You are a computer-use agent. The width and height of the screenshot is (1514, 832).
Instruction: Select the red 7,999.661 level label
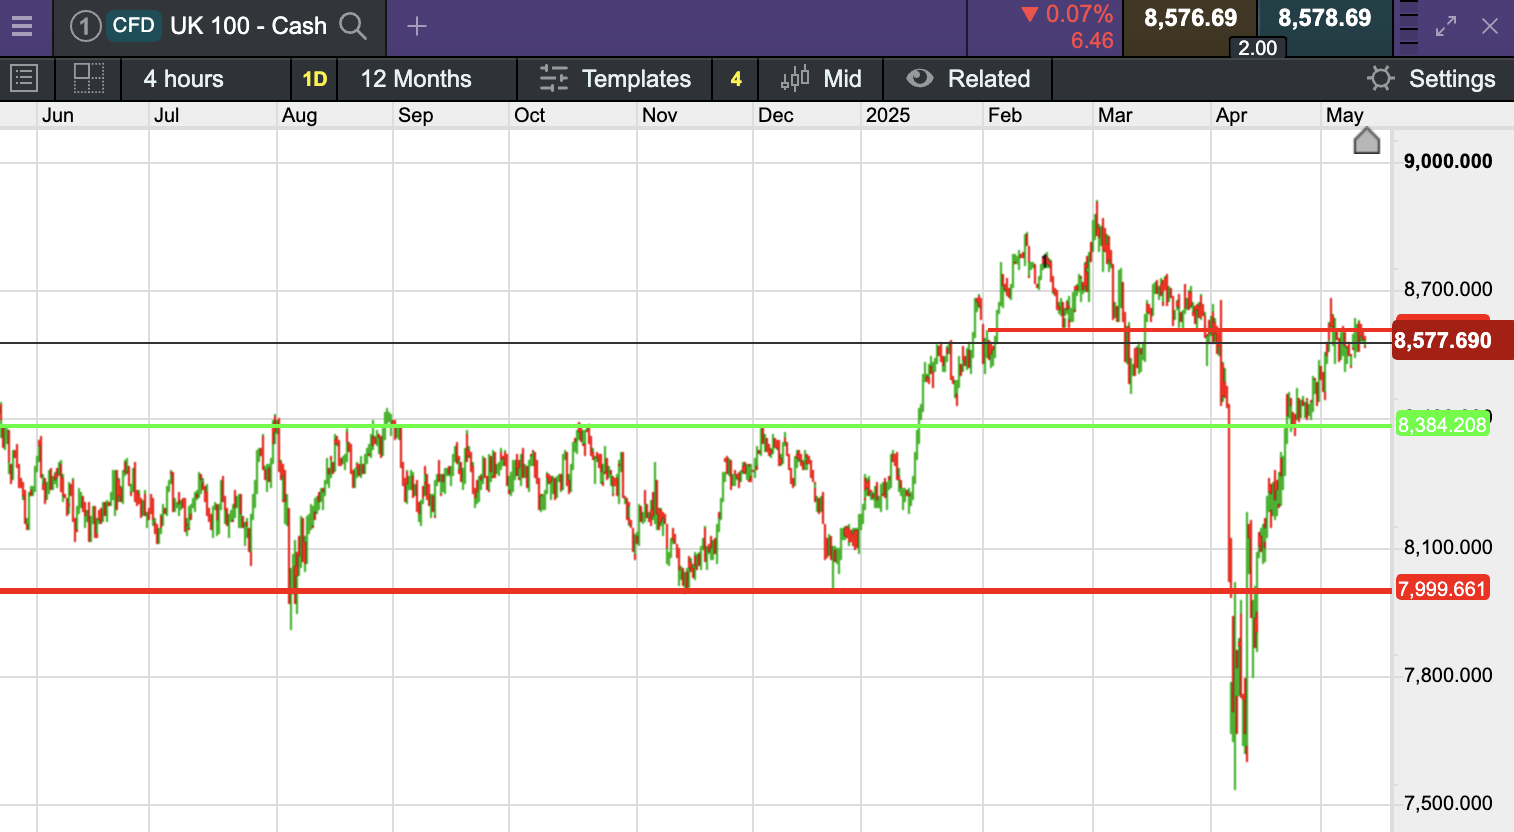1442,588
